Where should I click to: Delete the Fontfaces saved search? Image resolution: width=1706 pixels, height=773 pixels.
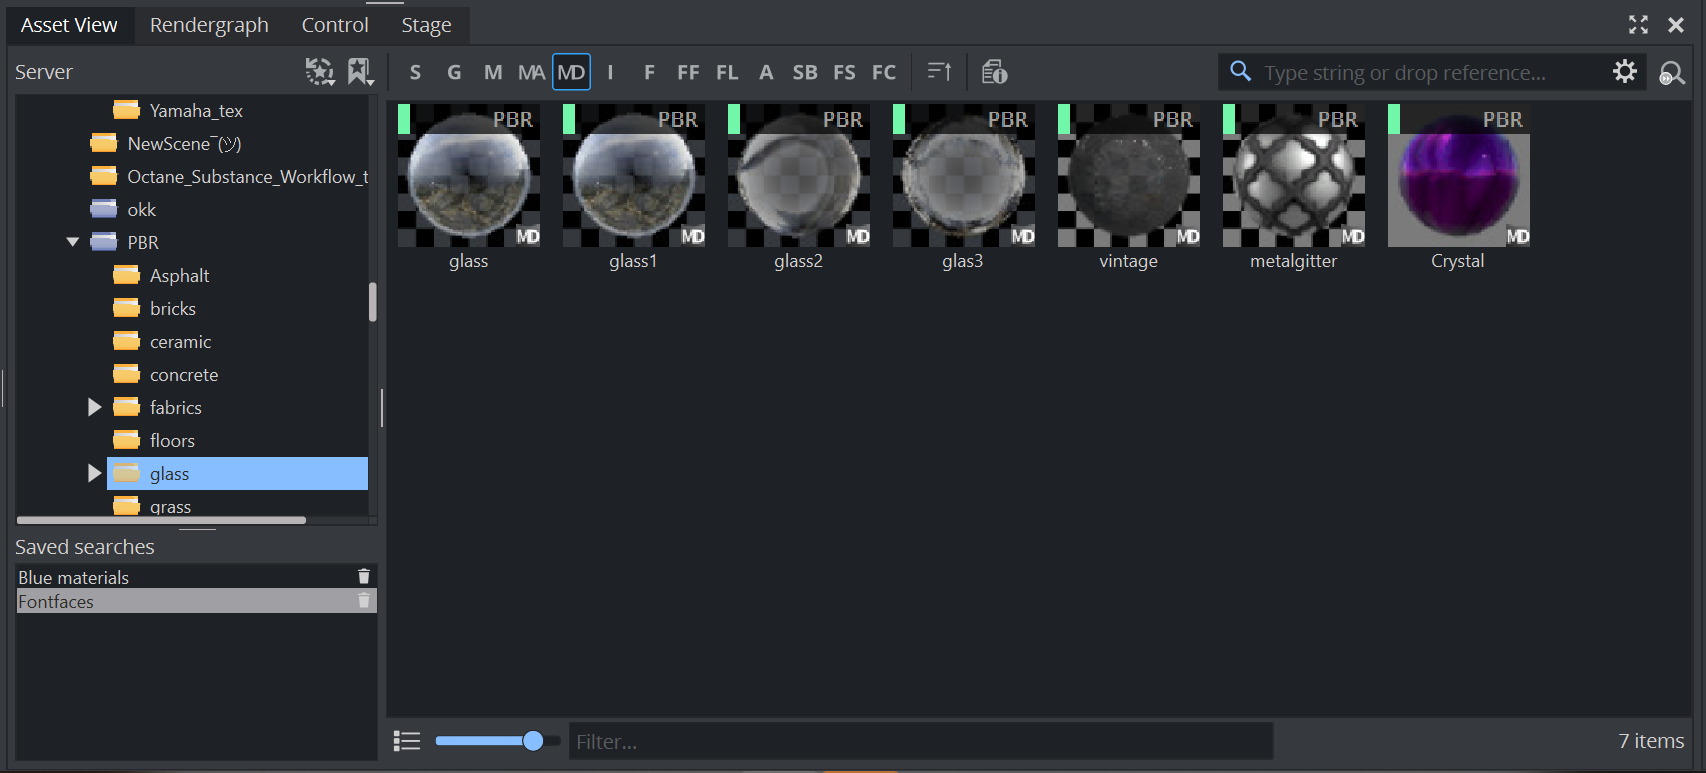tap(364, 601)
